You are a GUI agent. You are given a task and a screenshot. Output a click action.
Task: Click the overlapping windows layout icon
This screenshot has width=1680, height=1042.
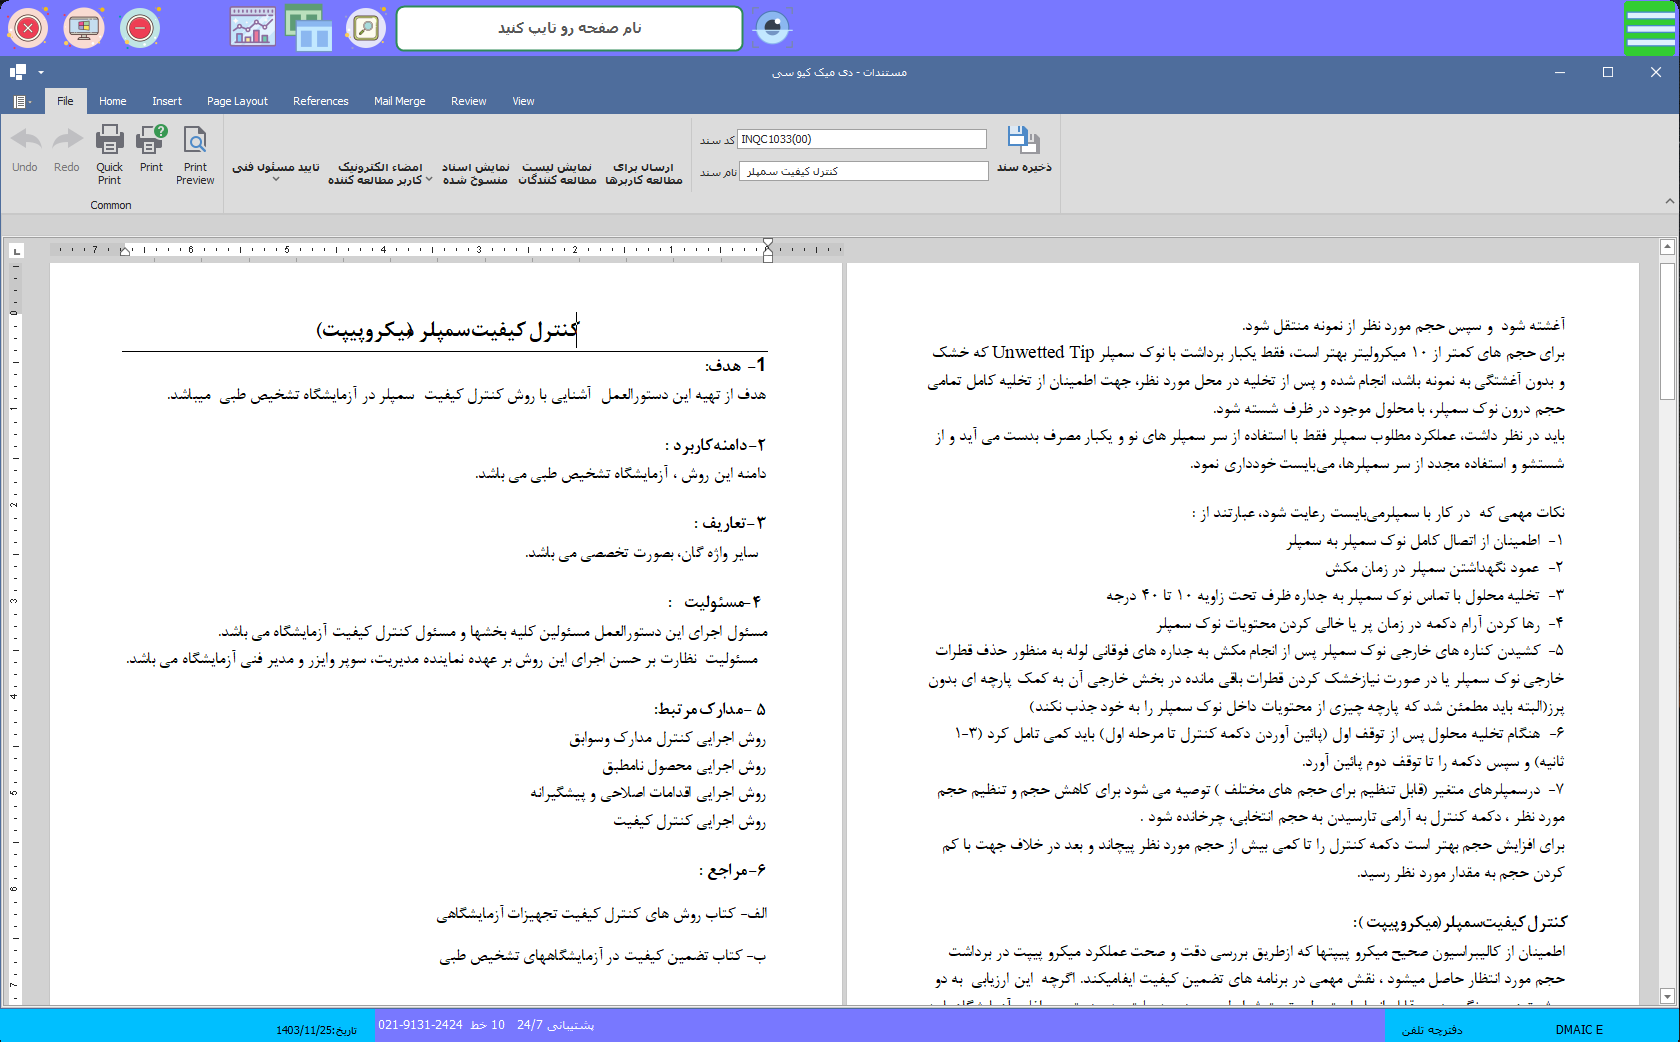tap(309, 28)
